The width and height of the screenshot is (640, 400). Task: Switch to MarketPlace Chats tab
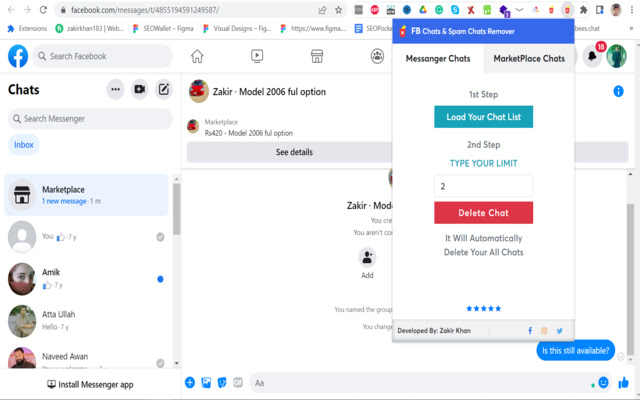click(x=529, y=58)
